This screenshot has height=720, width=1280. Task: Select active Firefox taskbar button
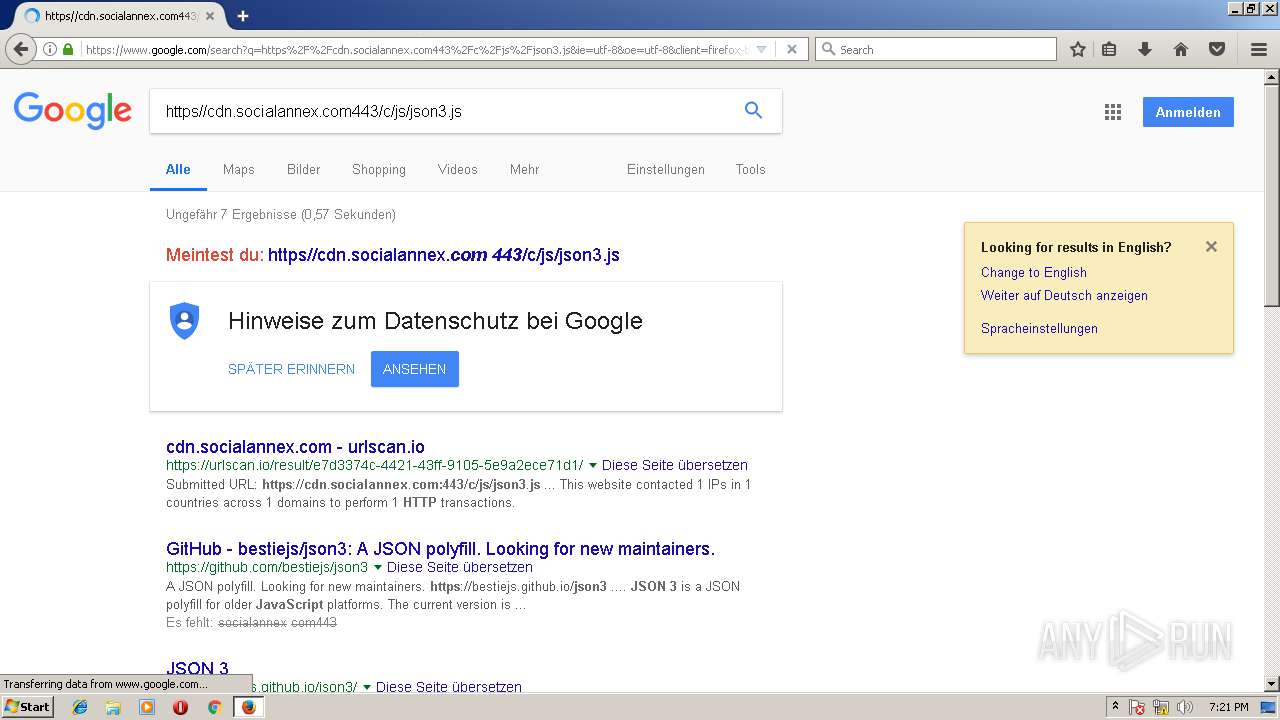[x=248, y=707]
